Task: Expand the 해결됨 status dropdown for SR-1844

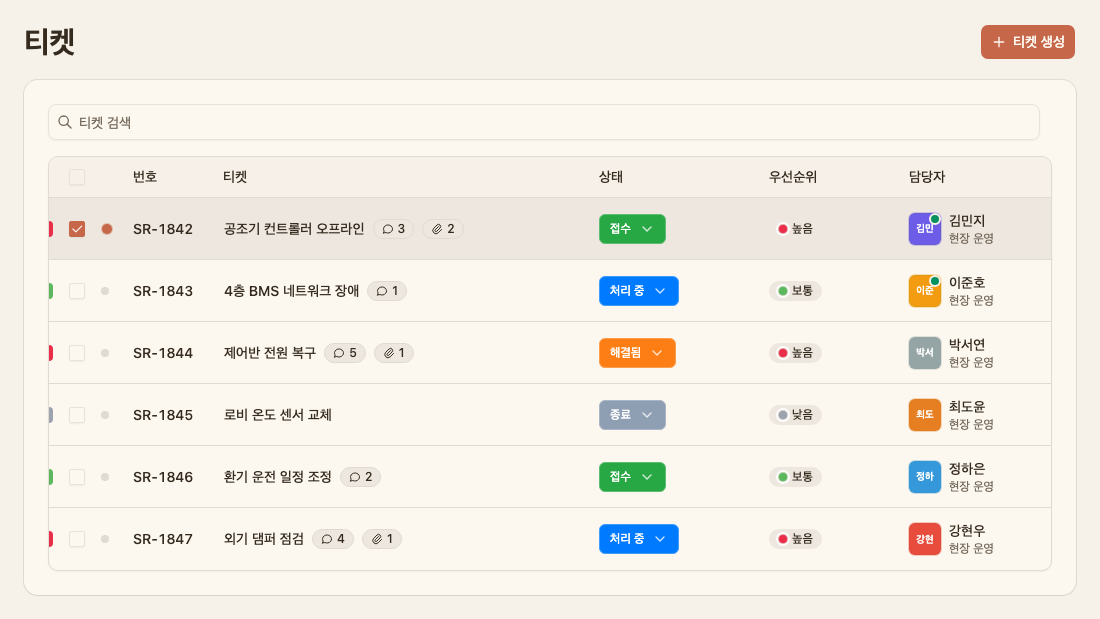Action: pyautogui.click(x=637, y=353)
